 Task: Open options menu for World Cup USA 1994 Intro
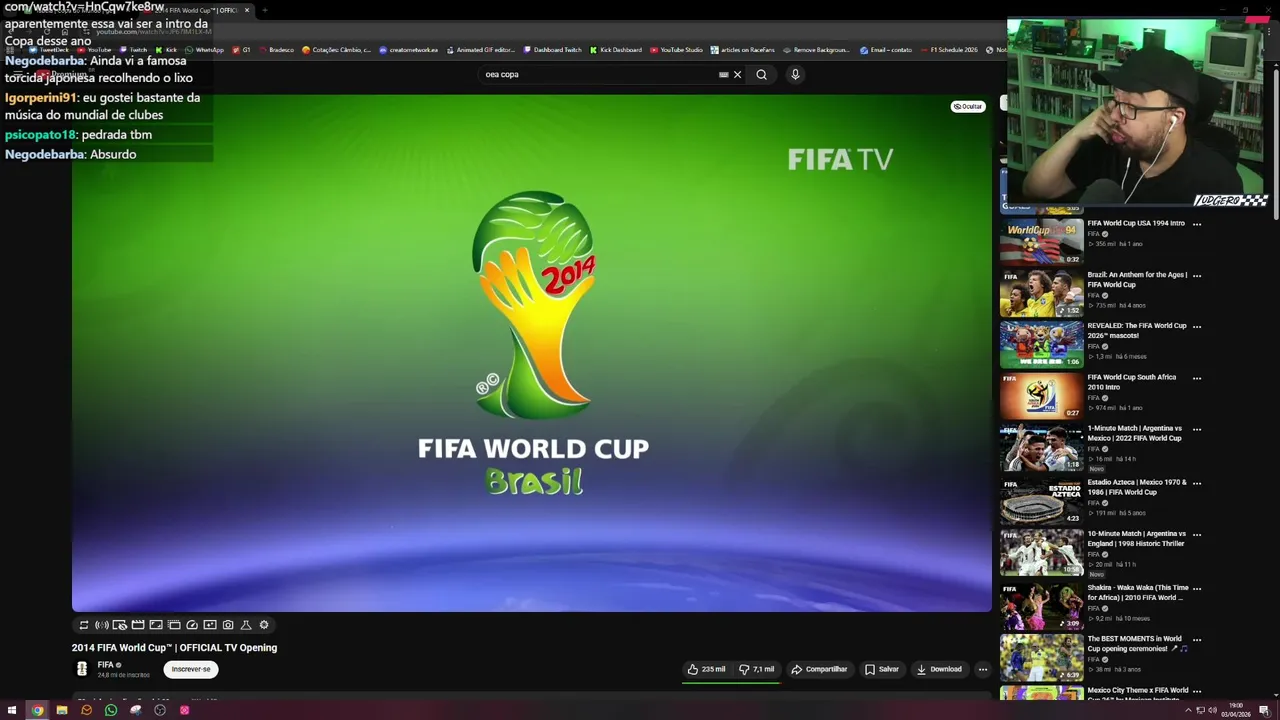tap(1197, 224)
